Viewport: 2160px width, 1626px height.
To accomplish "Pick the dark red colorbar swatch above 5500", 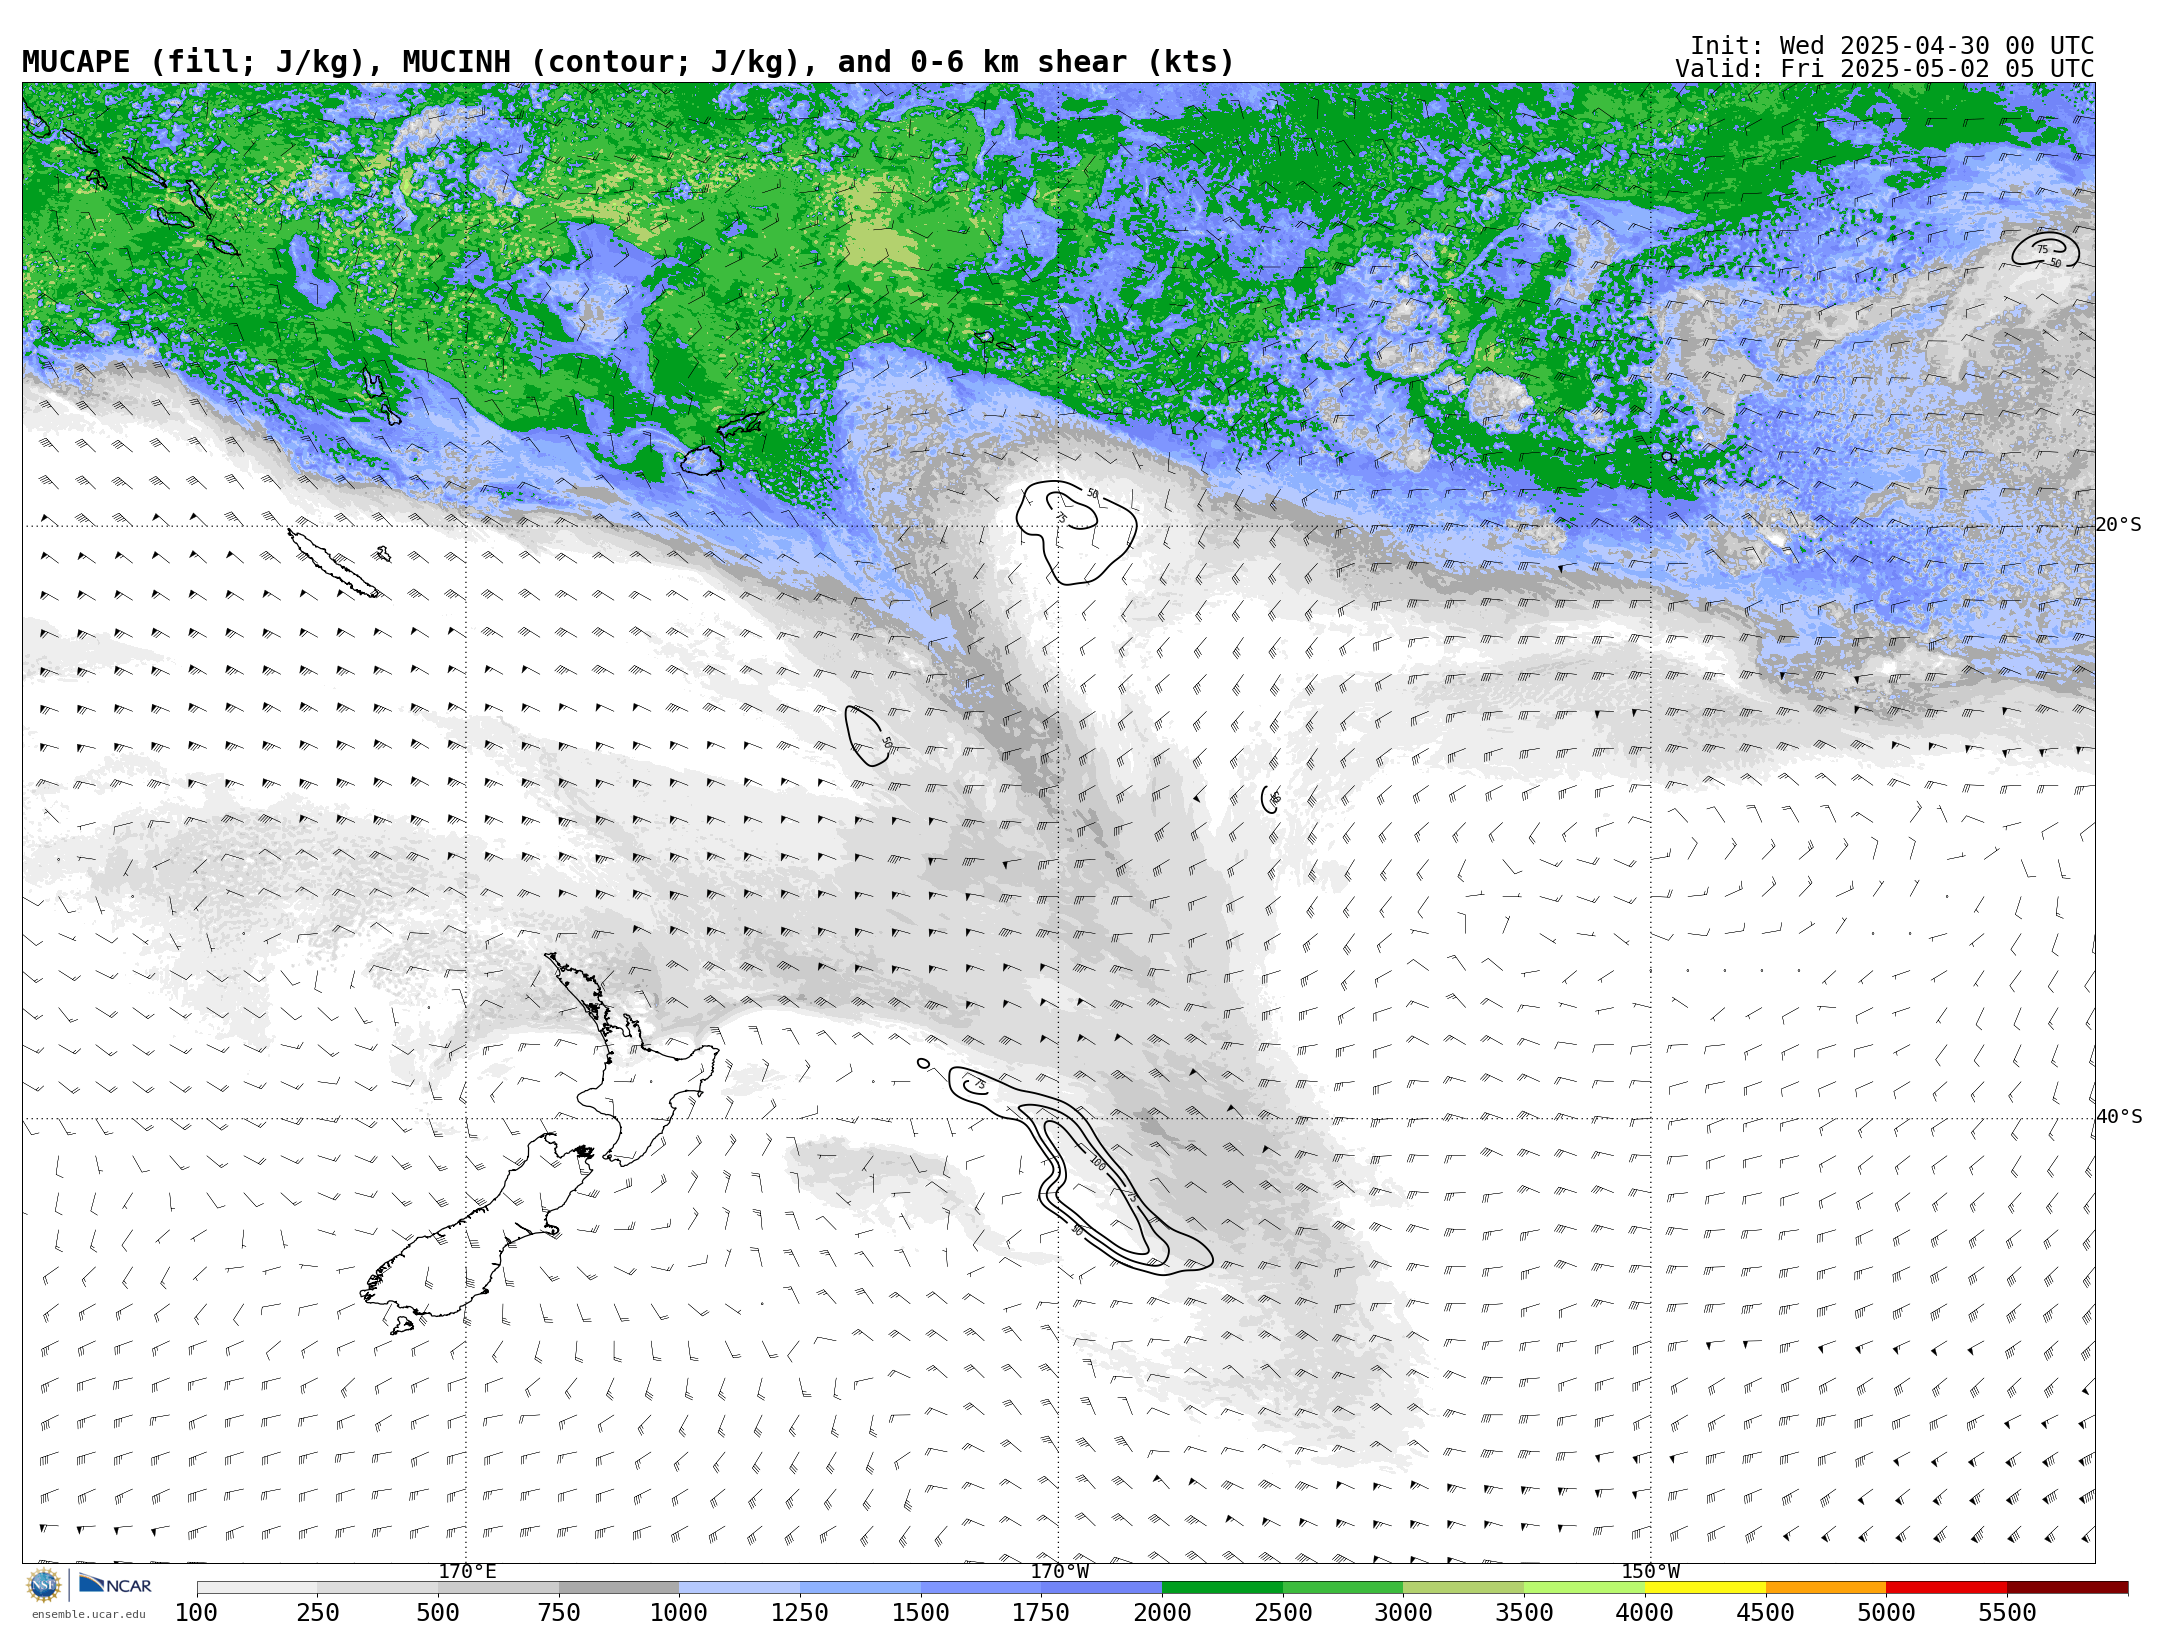I will point(2067,1588).
